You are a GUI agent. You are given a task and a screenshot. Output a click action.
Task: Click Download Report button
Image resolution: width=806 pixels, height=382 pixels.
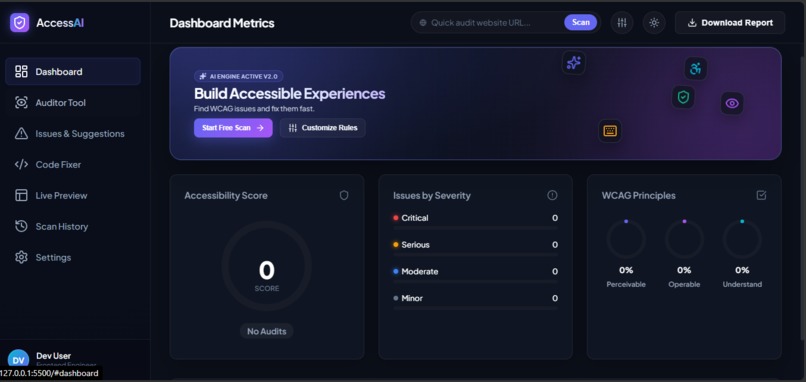730,23
